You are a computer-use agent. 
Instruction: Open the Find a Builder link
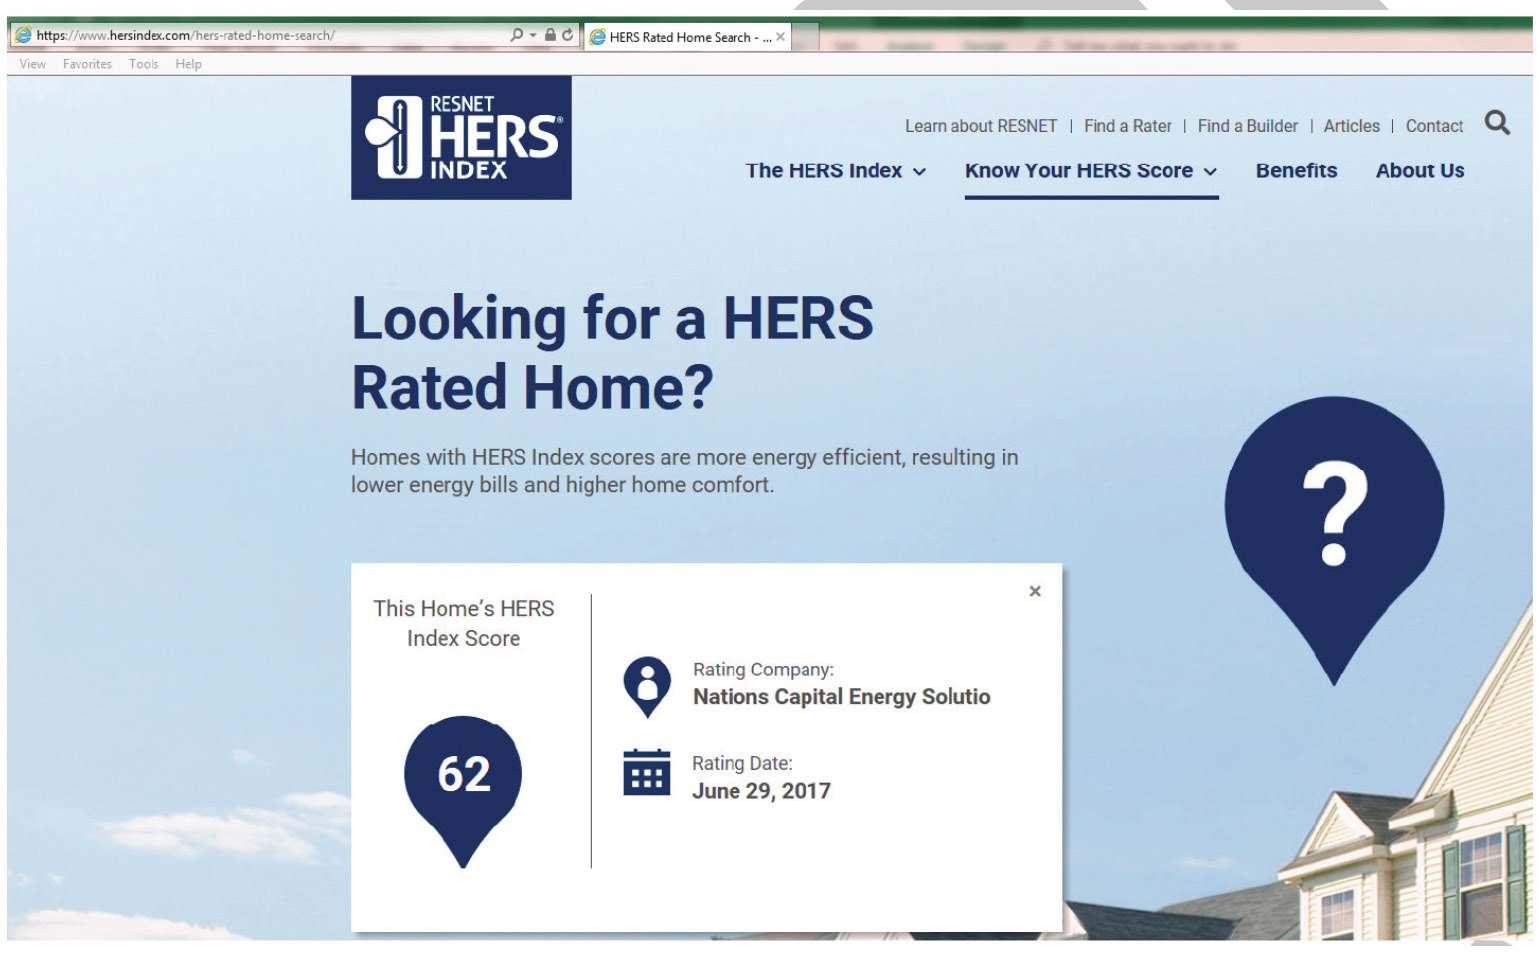click(1247, 126)
